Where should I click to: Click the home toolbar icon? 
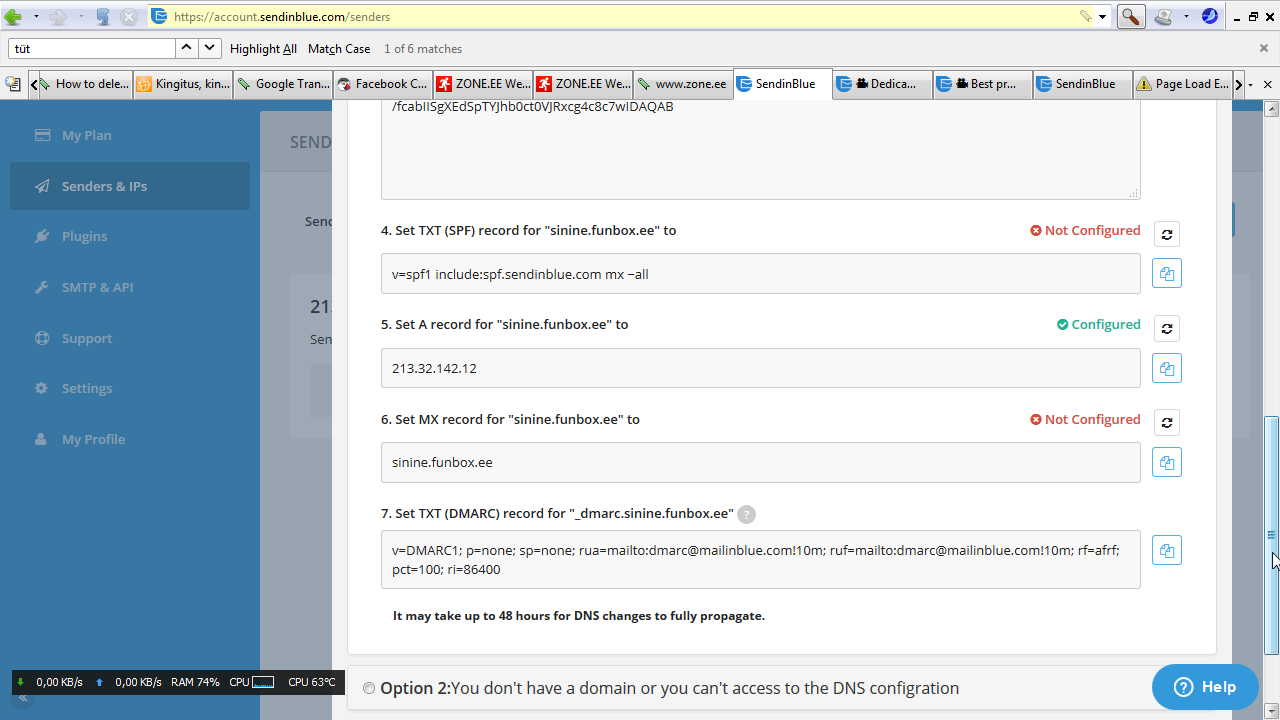[1163, 17]
